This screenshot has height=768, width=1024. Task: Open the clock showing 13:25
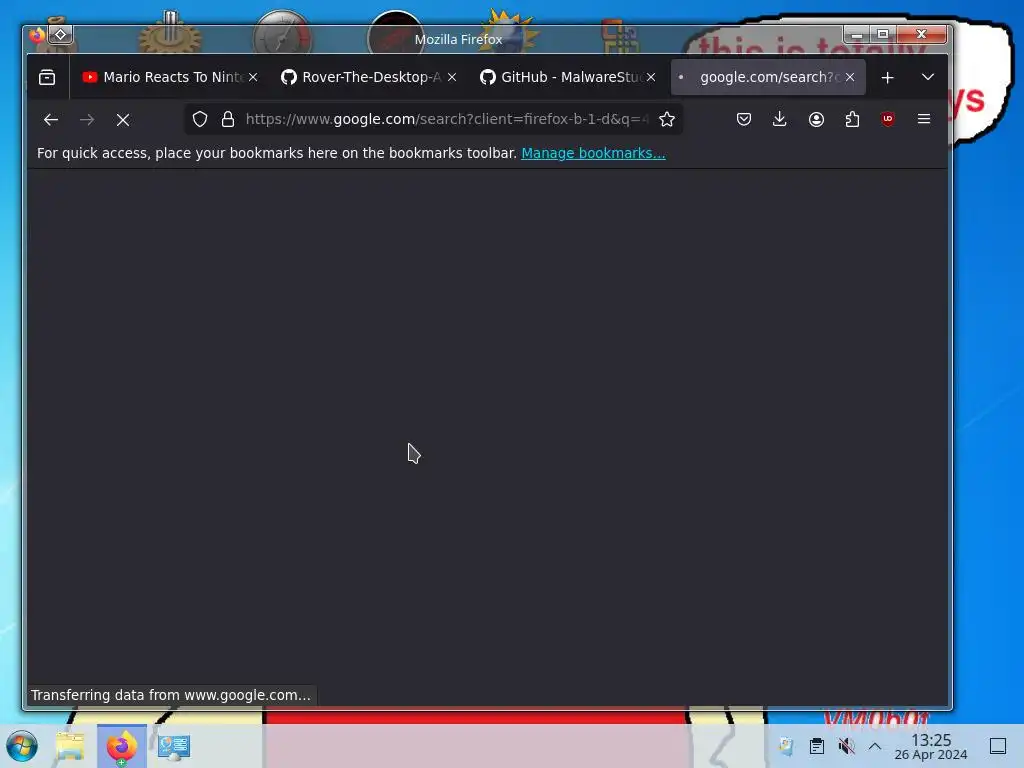[x=931, y=746]
